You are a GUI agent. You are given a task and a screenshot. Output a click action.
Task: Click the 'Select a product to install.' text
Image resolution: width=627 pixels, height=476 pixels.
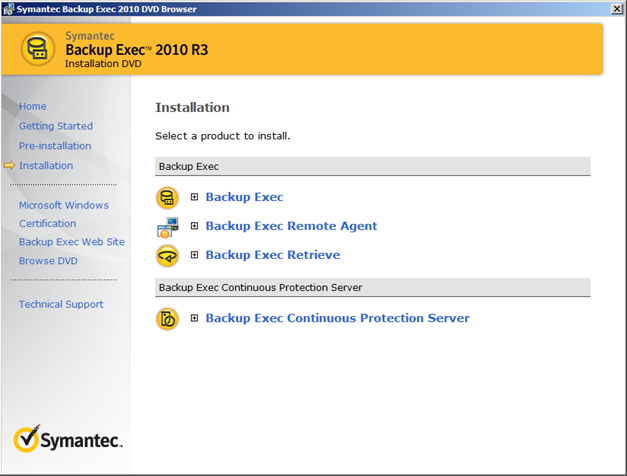[223, 136]
